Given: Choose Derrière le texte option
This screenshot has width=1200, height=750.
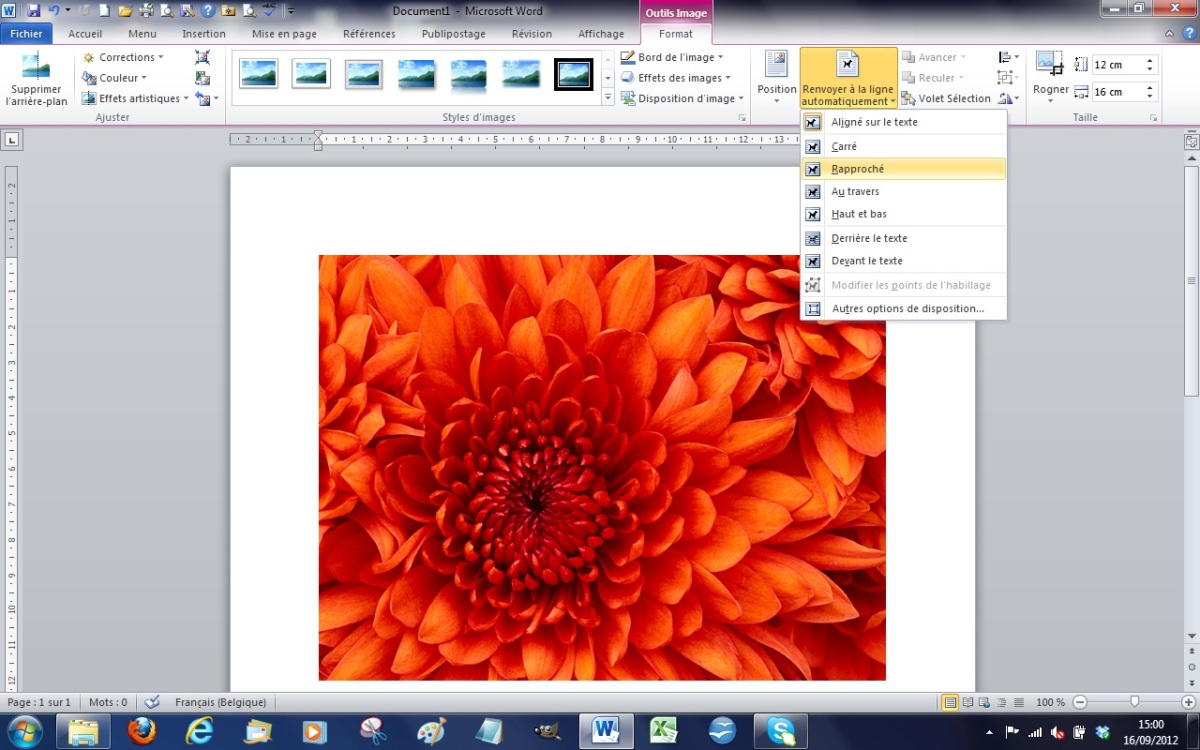Looking at the screenshot, I should 904,238.
